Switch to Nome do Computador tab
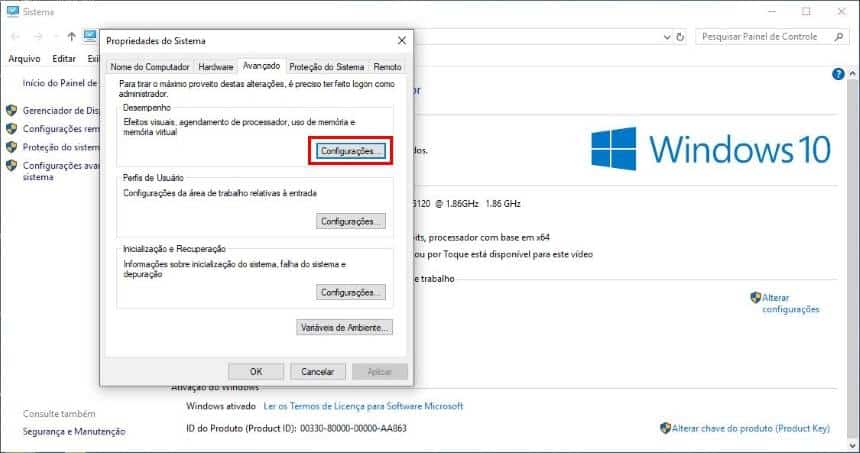860x453 pixels. point(150,66)
